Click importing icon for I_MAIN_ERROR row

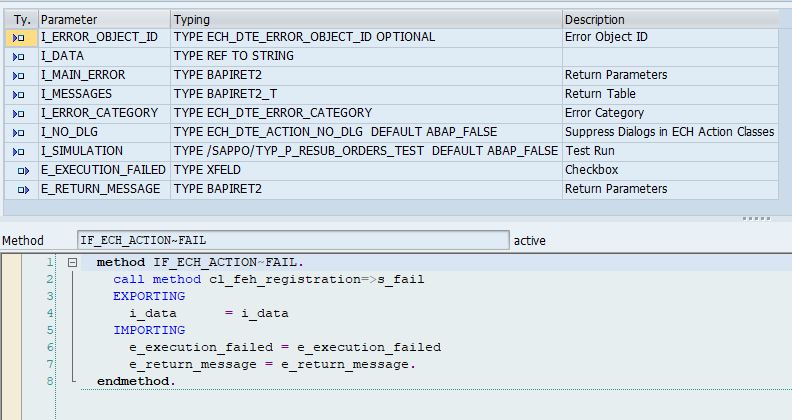coord(19,76)
